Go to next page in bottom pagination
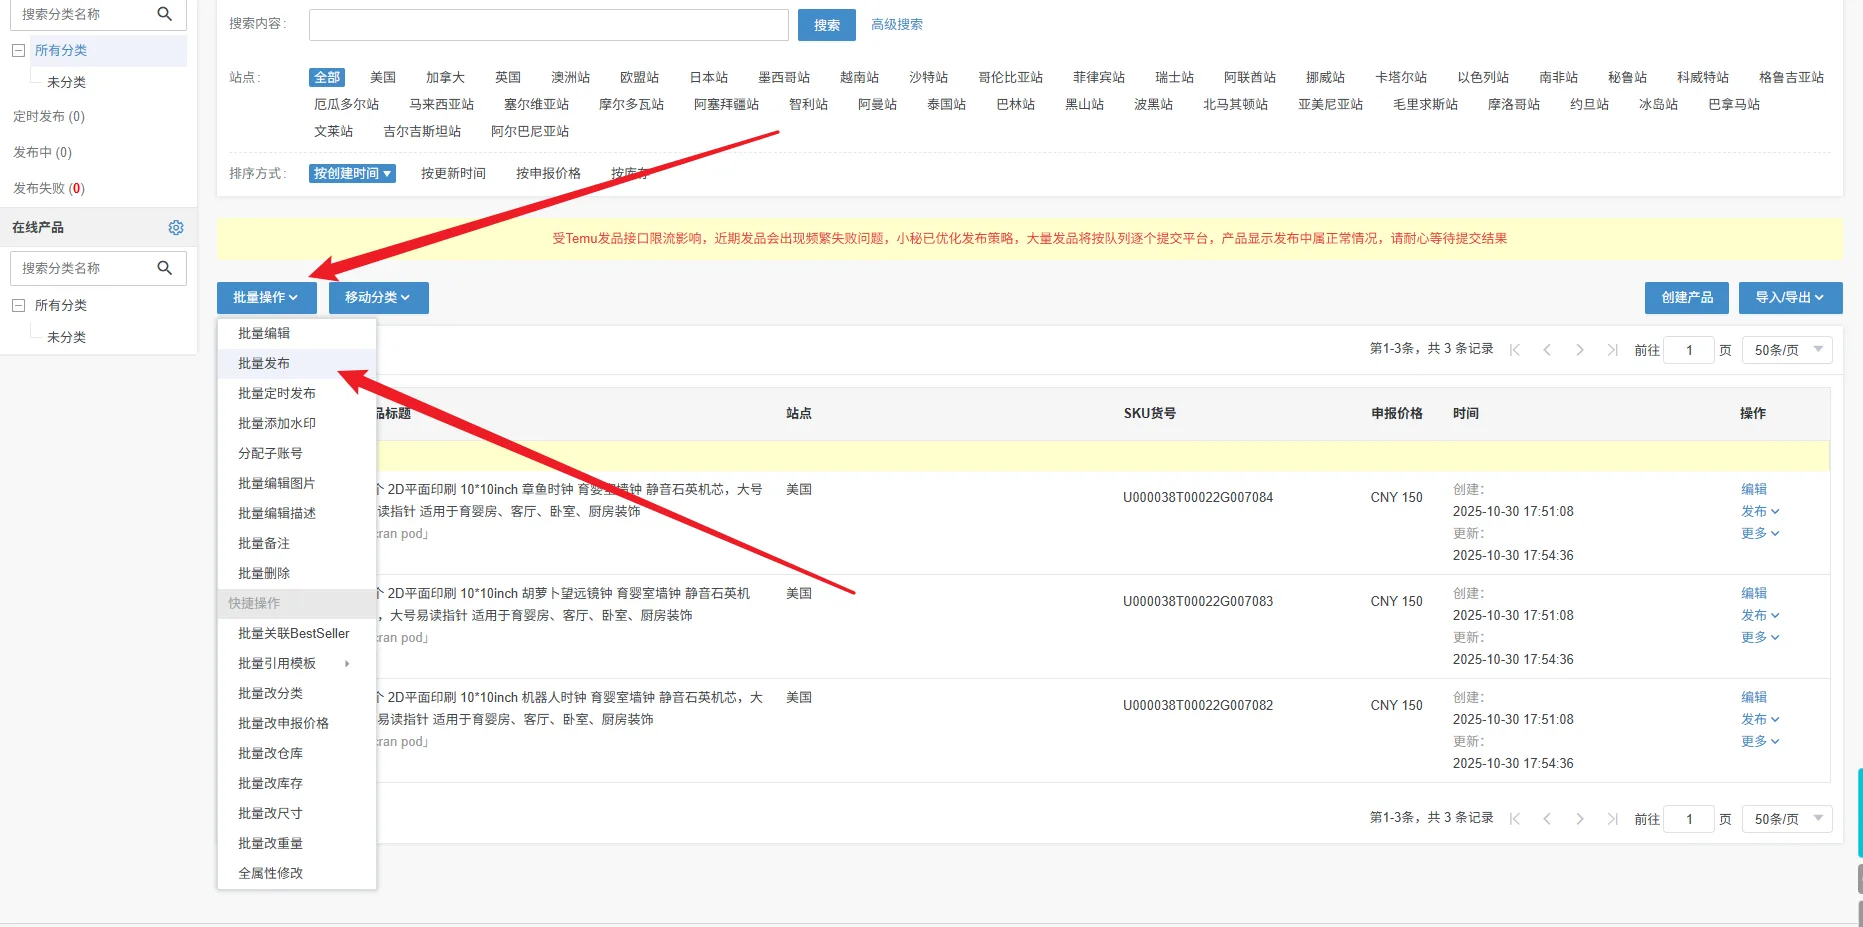Image resolution: width=1863 pixels, height=927 pixels. click(x=1580, y=819)
